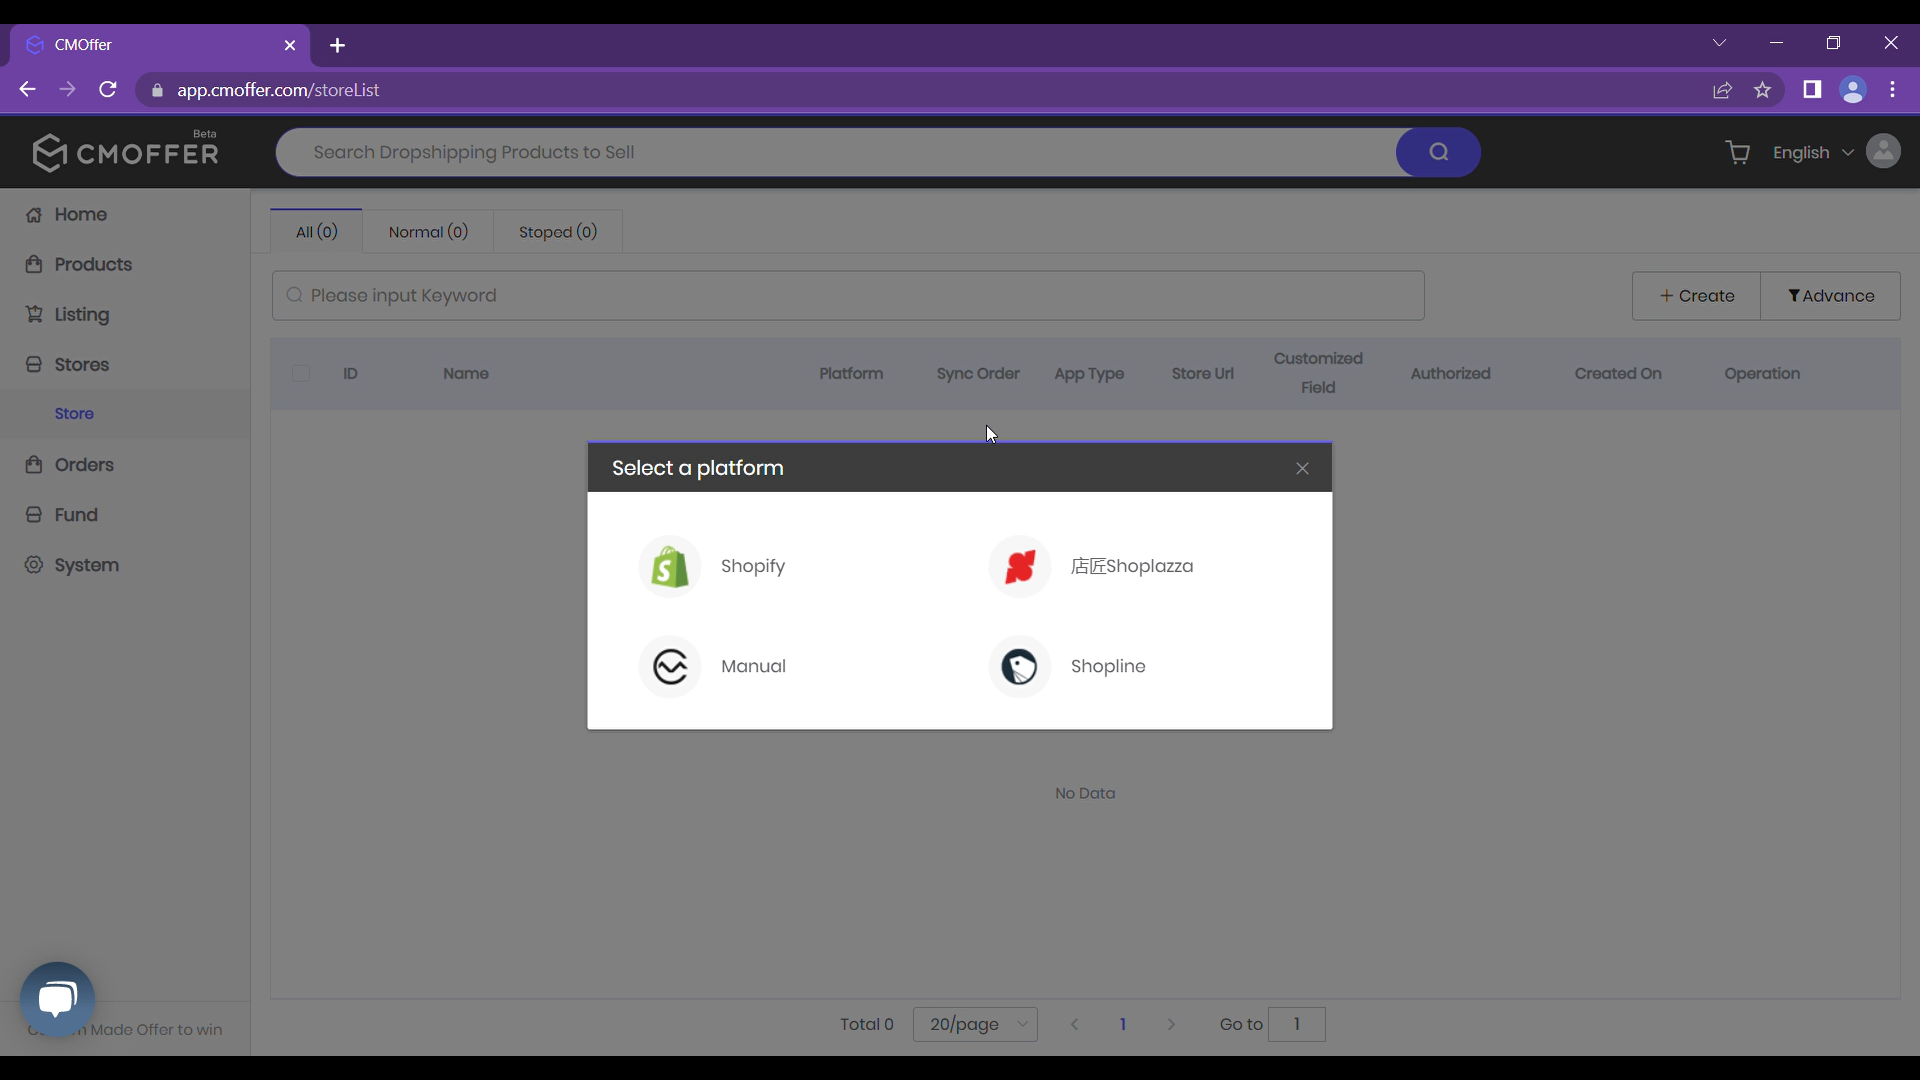This screenshot has height=1080, width=1920.
Task: Click the Advance filter button
Action: tap(1830, 295)
